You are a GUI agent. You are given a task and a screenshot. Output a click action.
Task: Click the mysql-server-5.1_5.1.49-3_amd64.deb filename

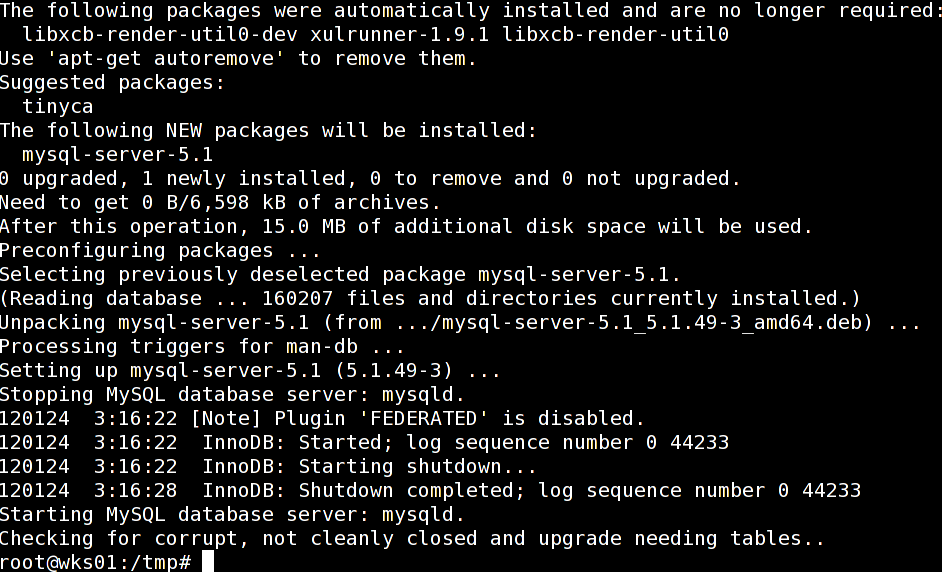click(x=657, y=323)
